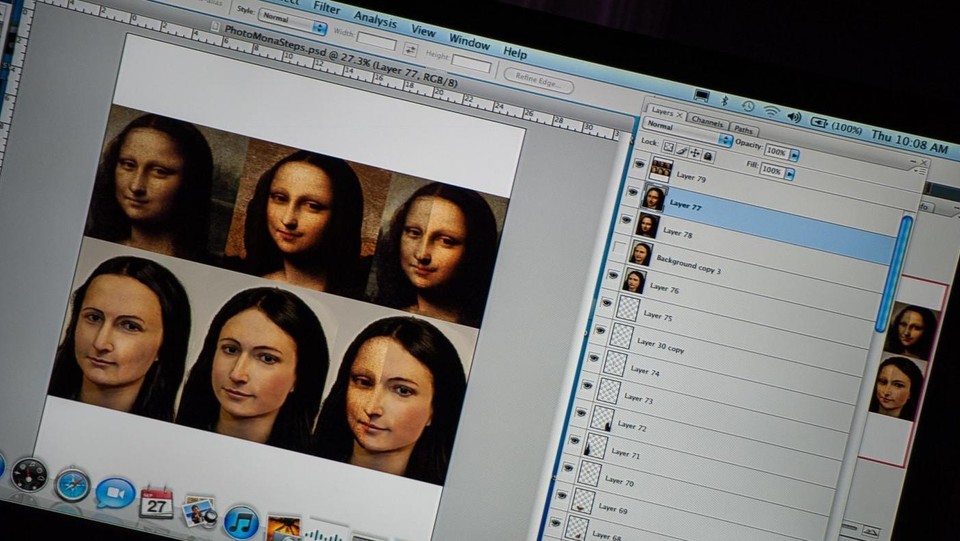The height and width of the screenshot is (541, 960).
Task: Select the Layers tab
Action: pyautogui.click(x=666, y=113)
